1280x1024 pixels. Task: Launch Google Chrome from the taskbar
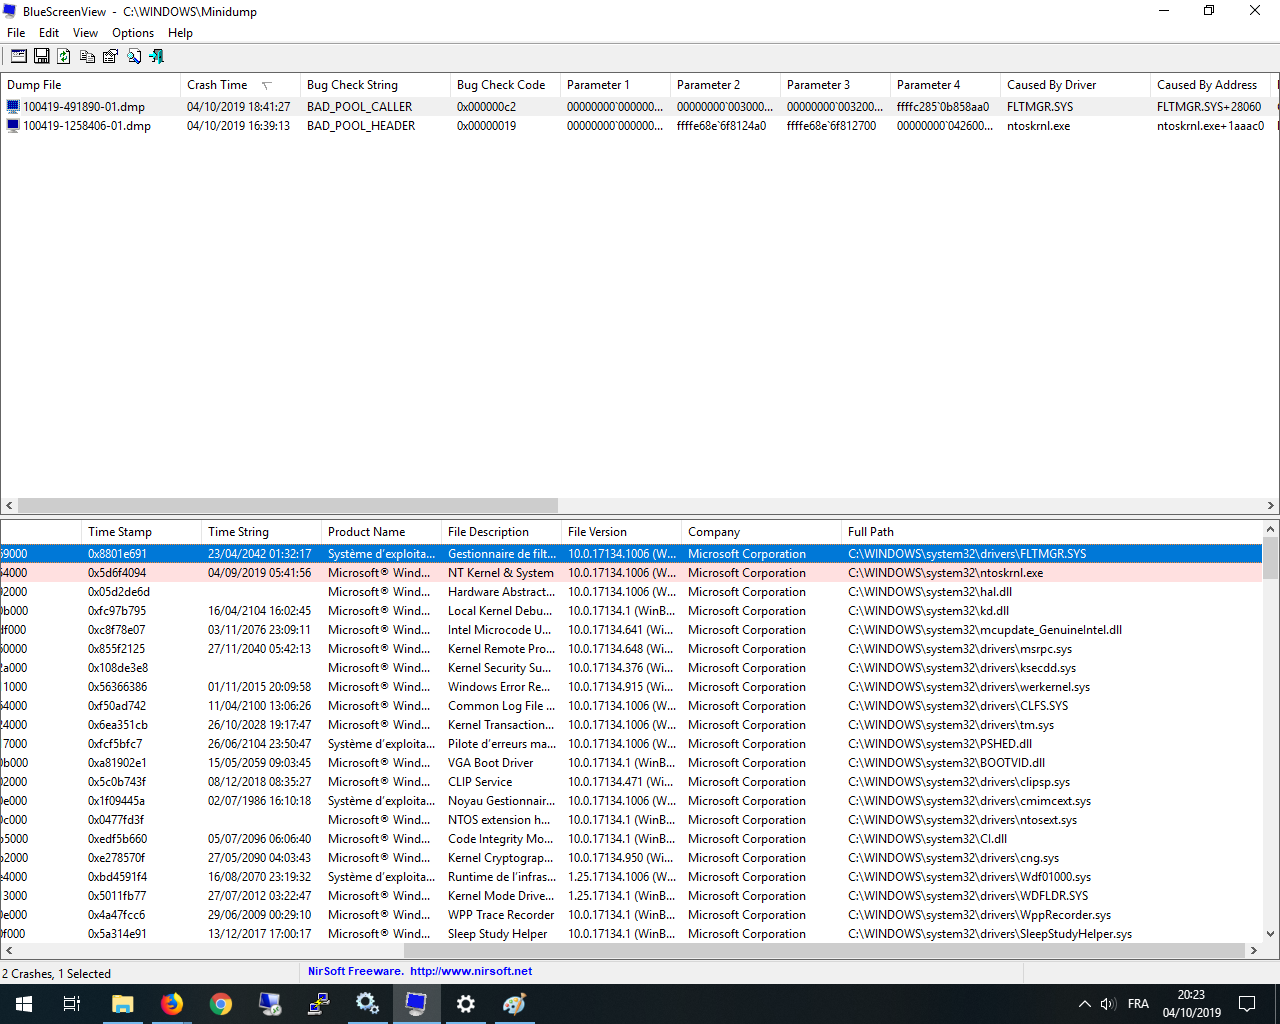221,1004
